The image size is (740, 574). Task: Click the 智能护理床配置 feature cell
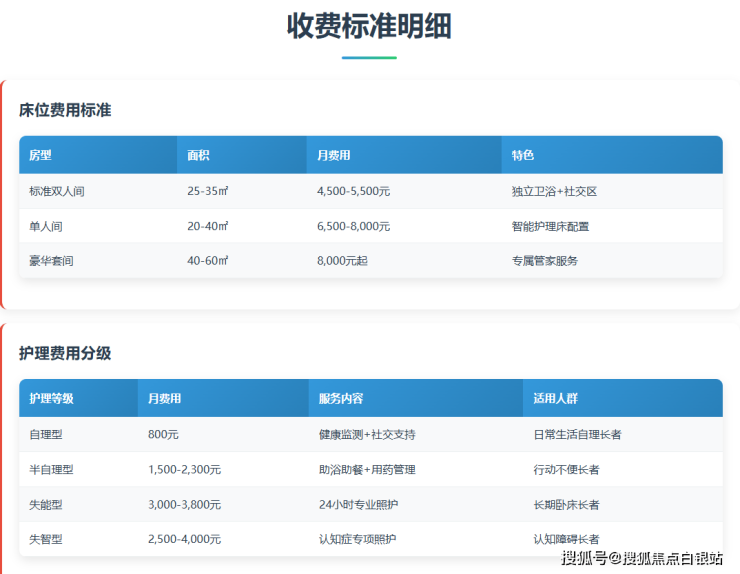(x=550, y=226)
